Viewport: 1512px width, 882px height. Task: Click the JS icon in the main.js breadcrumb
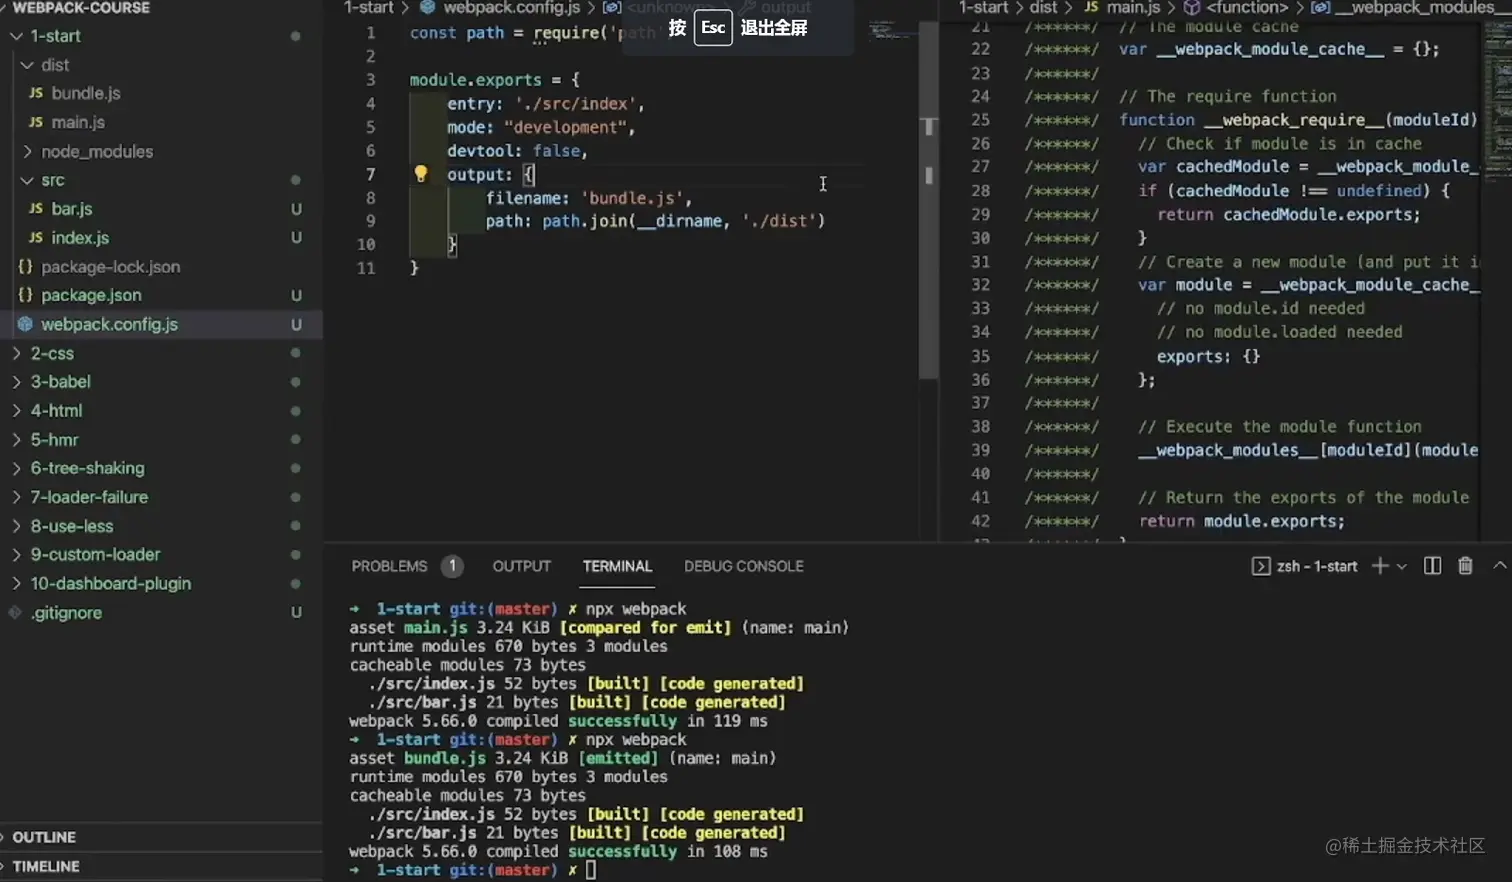click(x=1091, y=8)
